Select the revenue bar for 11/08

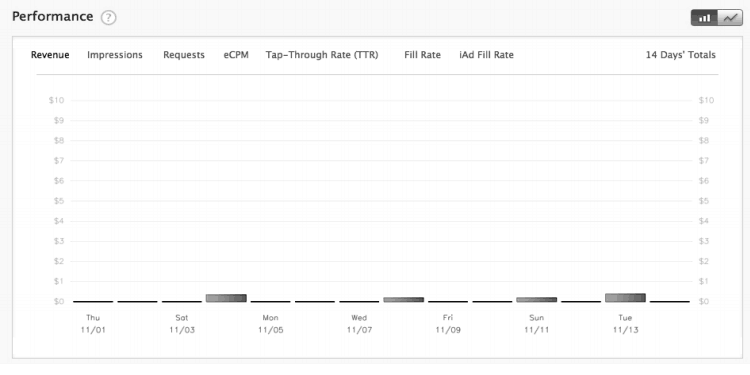coord(404,299)
